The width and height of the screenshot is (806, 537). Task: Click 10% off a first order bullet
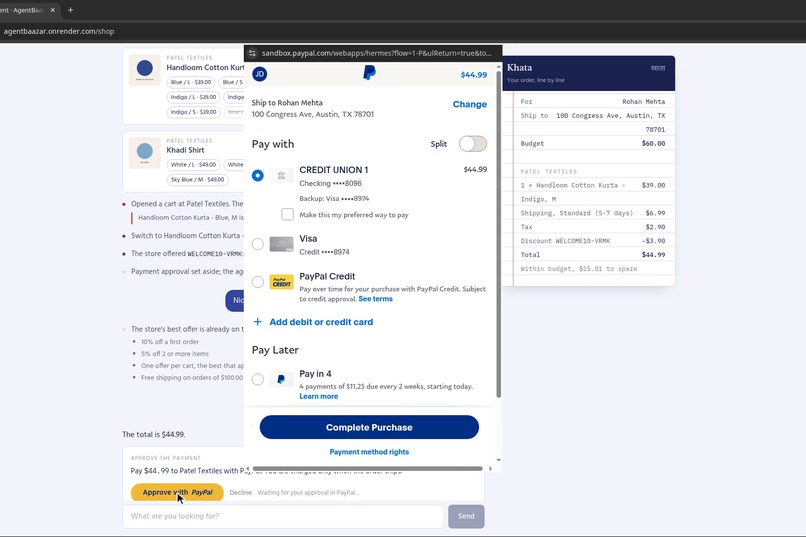(x=170, y=342)
